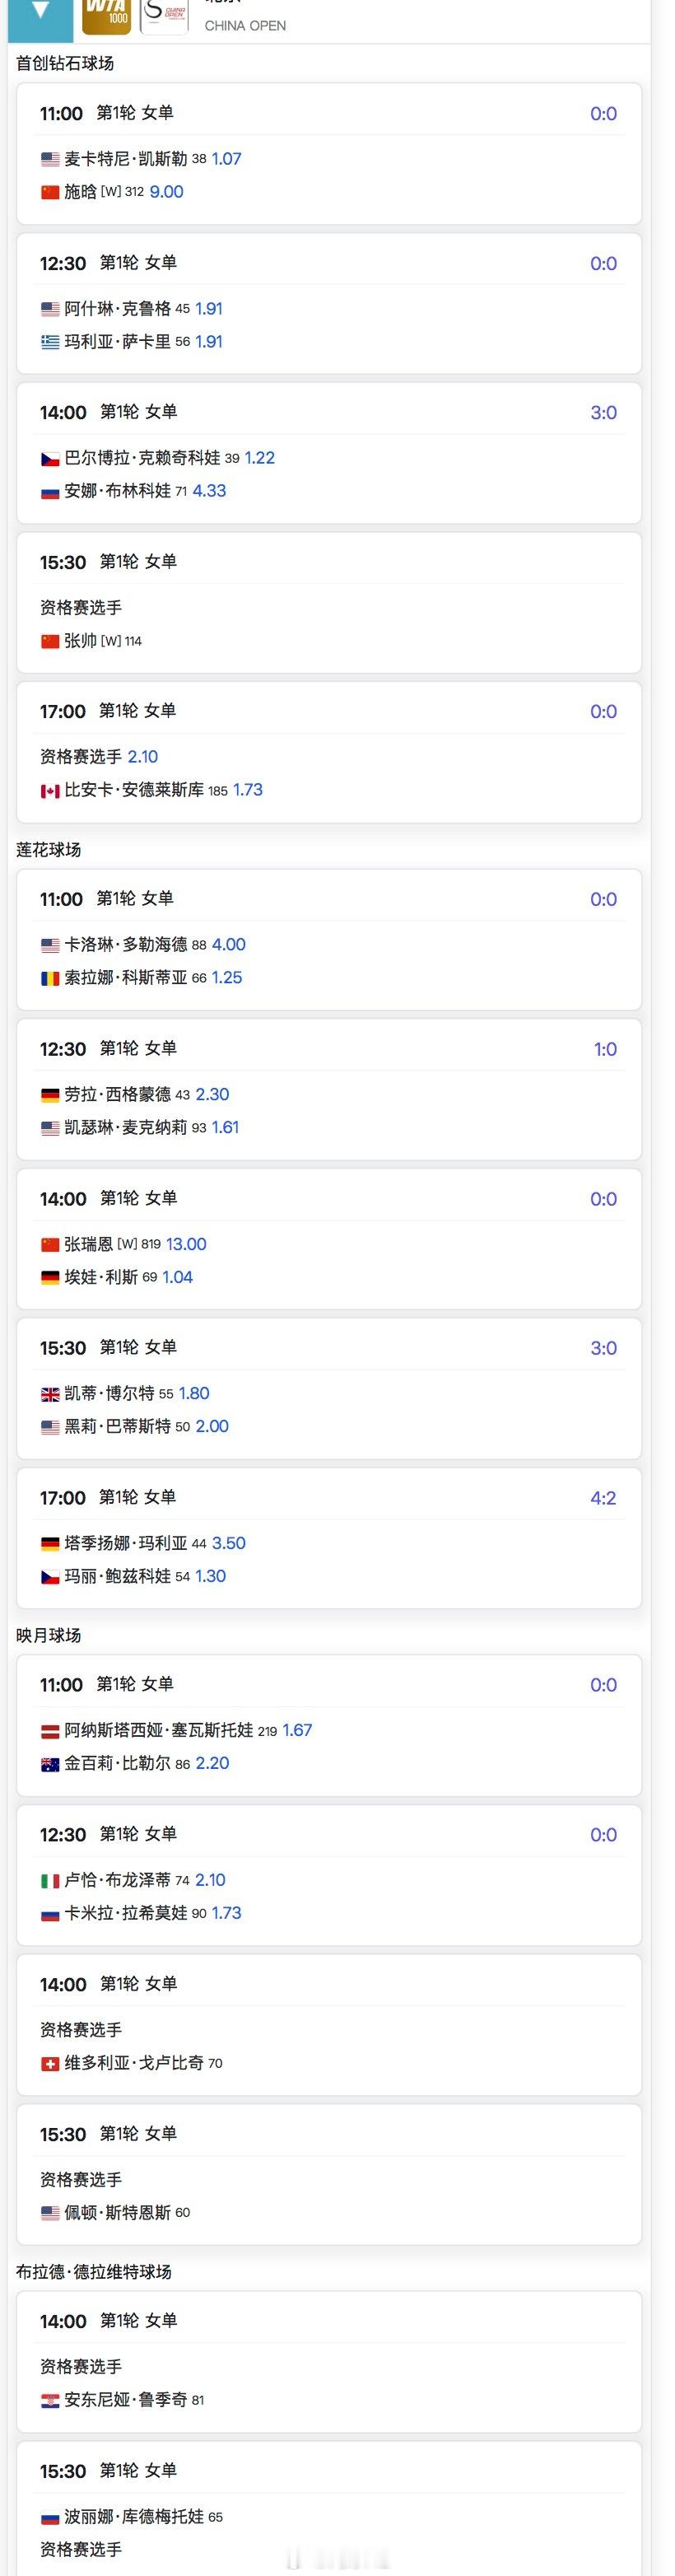Viewport: 675px width, 2576px height.
Task: Click Switzerland flag beside 维多利亚·戈卢比奇
Action: 50,2063
